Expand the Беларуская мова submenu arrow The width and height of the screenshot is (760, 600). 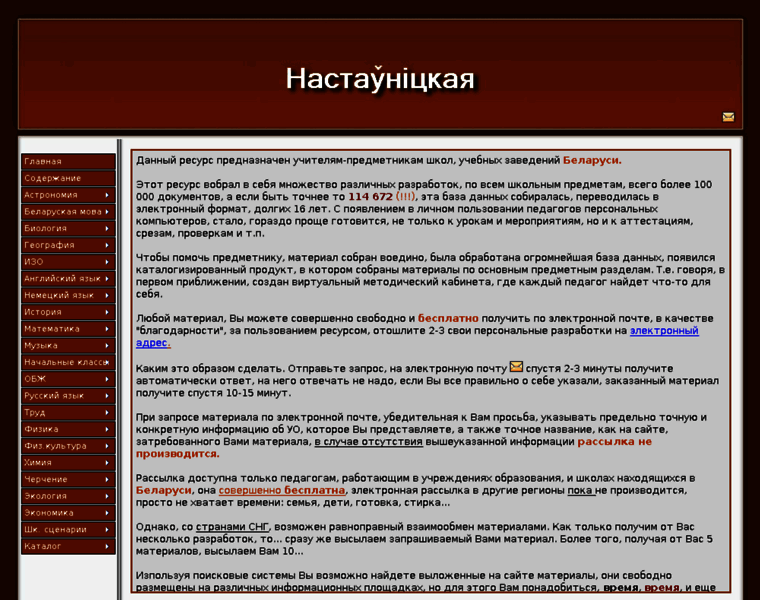tap(107, 212)
